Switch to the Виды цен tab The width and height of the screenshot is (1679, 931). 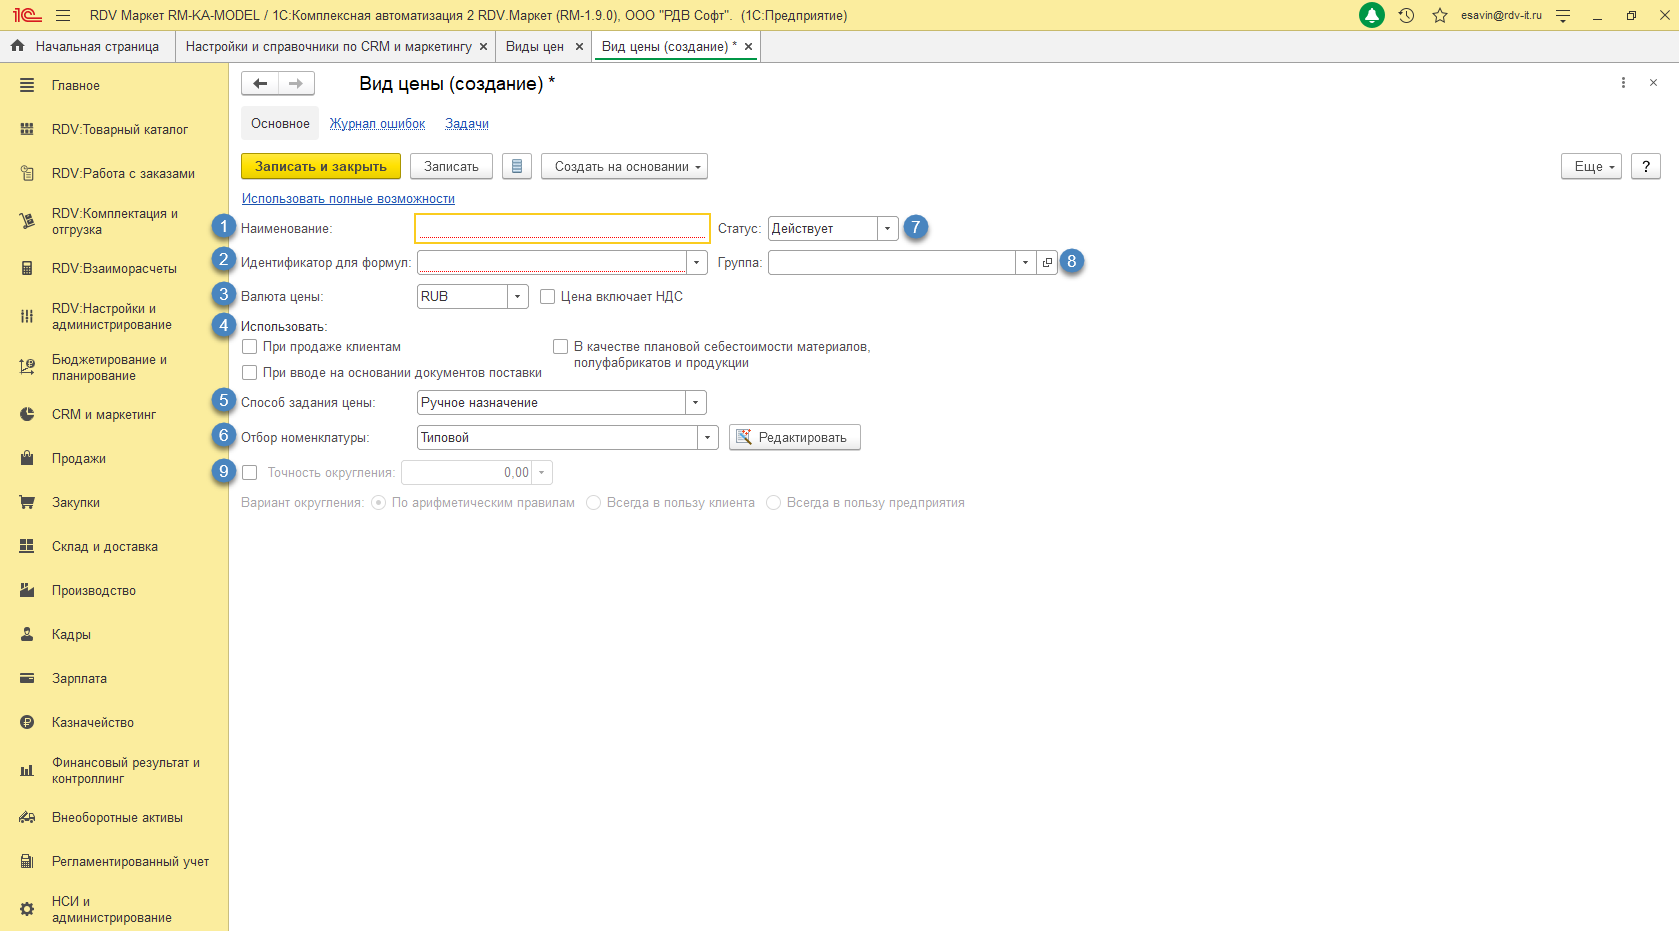pos(534,47)
